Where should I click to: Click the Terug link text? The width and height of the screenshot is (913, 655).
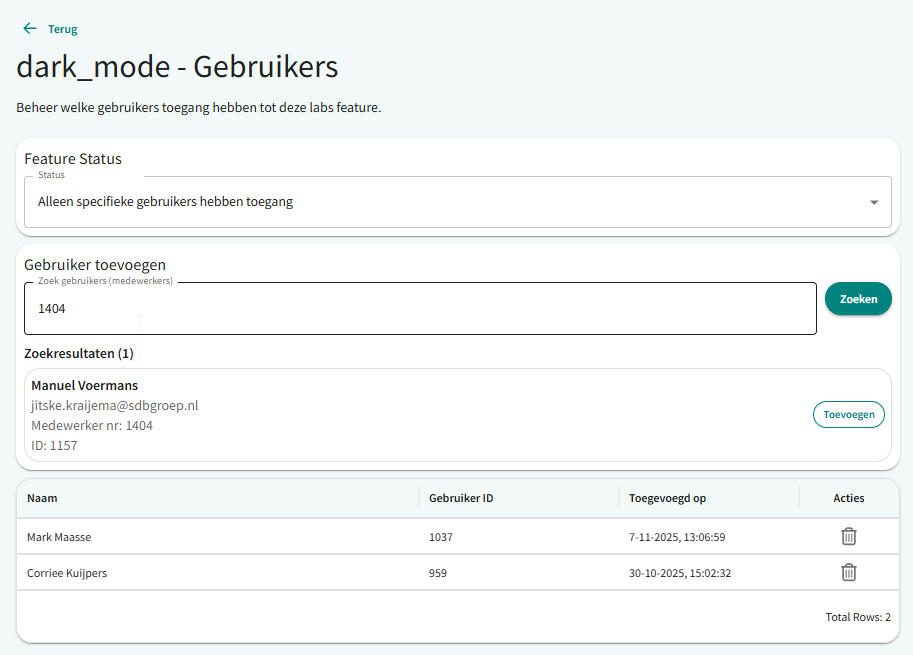click(x=62, y=29)
